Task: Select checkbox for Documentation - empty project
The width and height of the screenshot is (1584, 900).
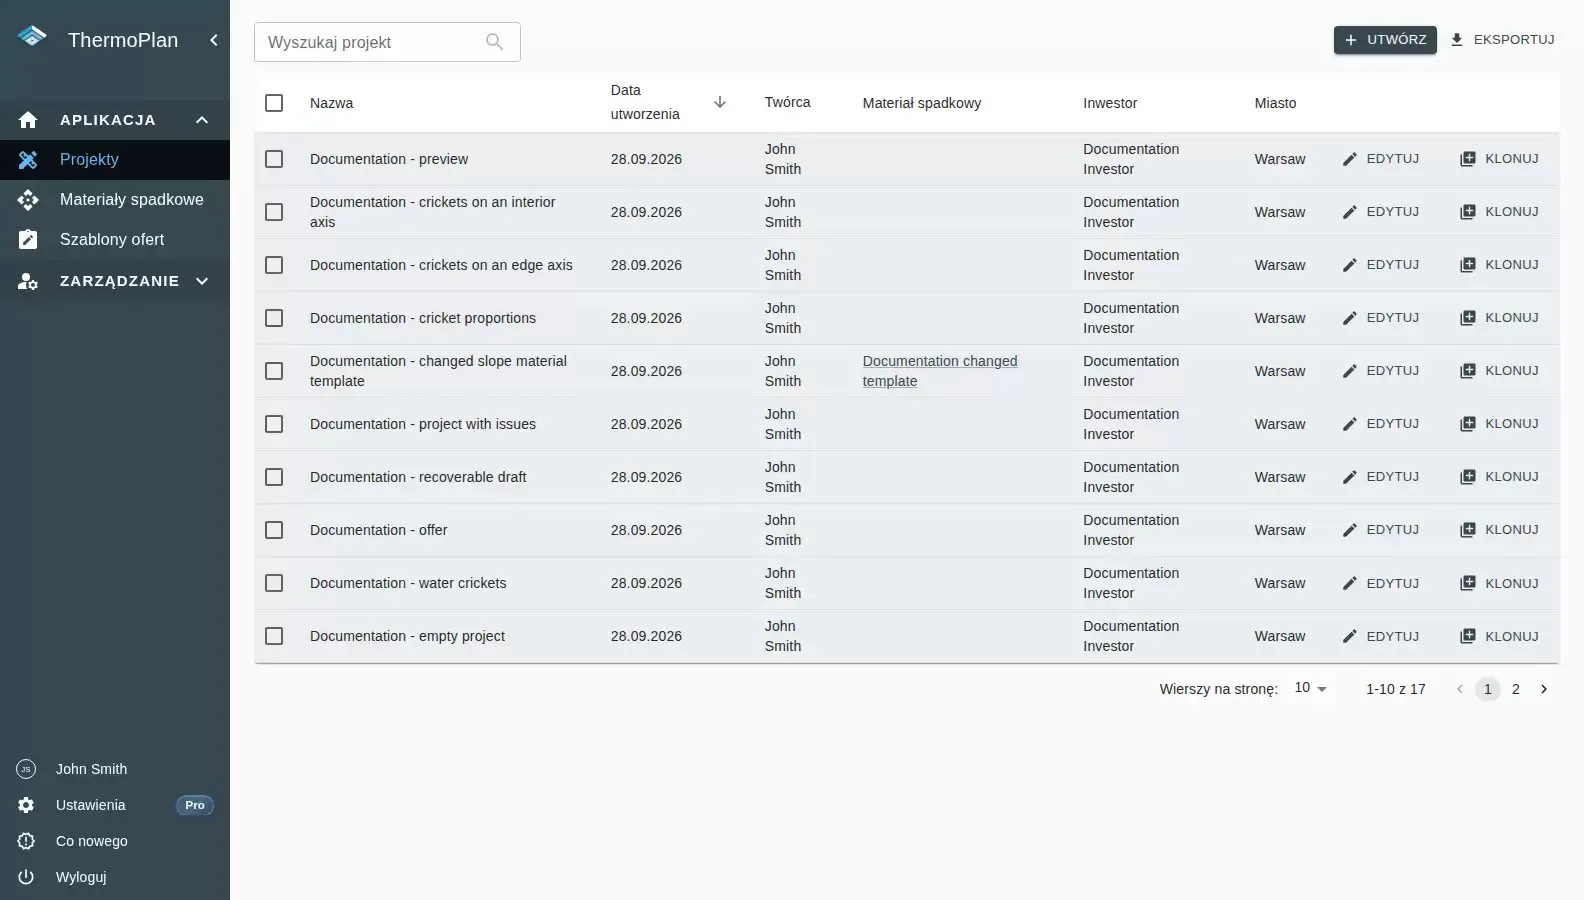Action: (x=274, y=636)
